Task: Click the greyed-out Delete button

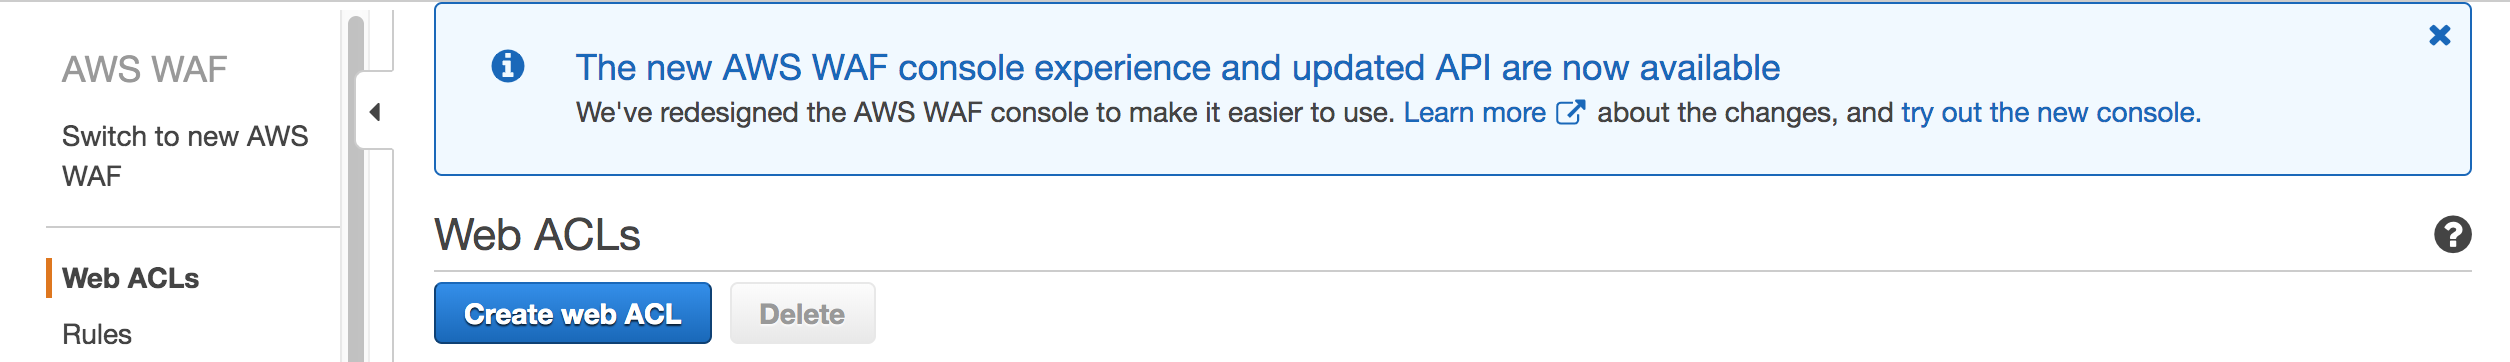Action: (x=802, y=313)
